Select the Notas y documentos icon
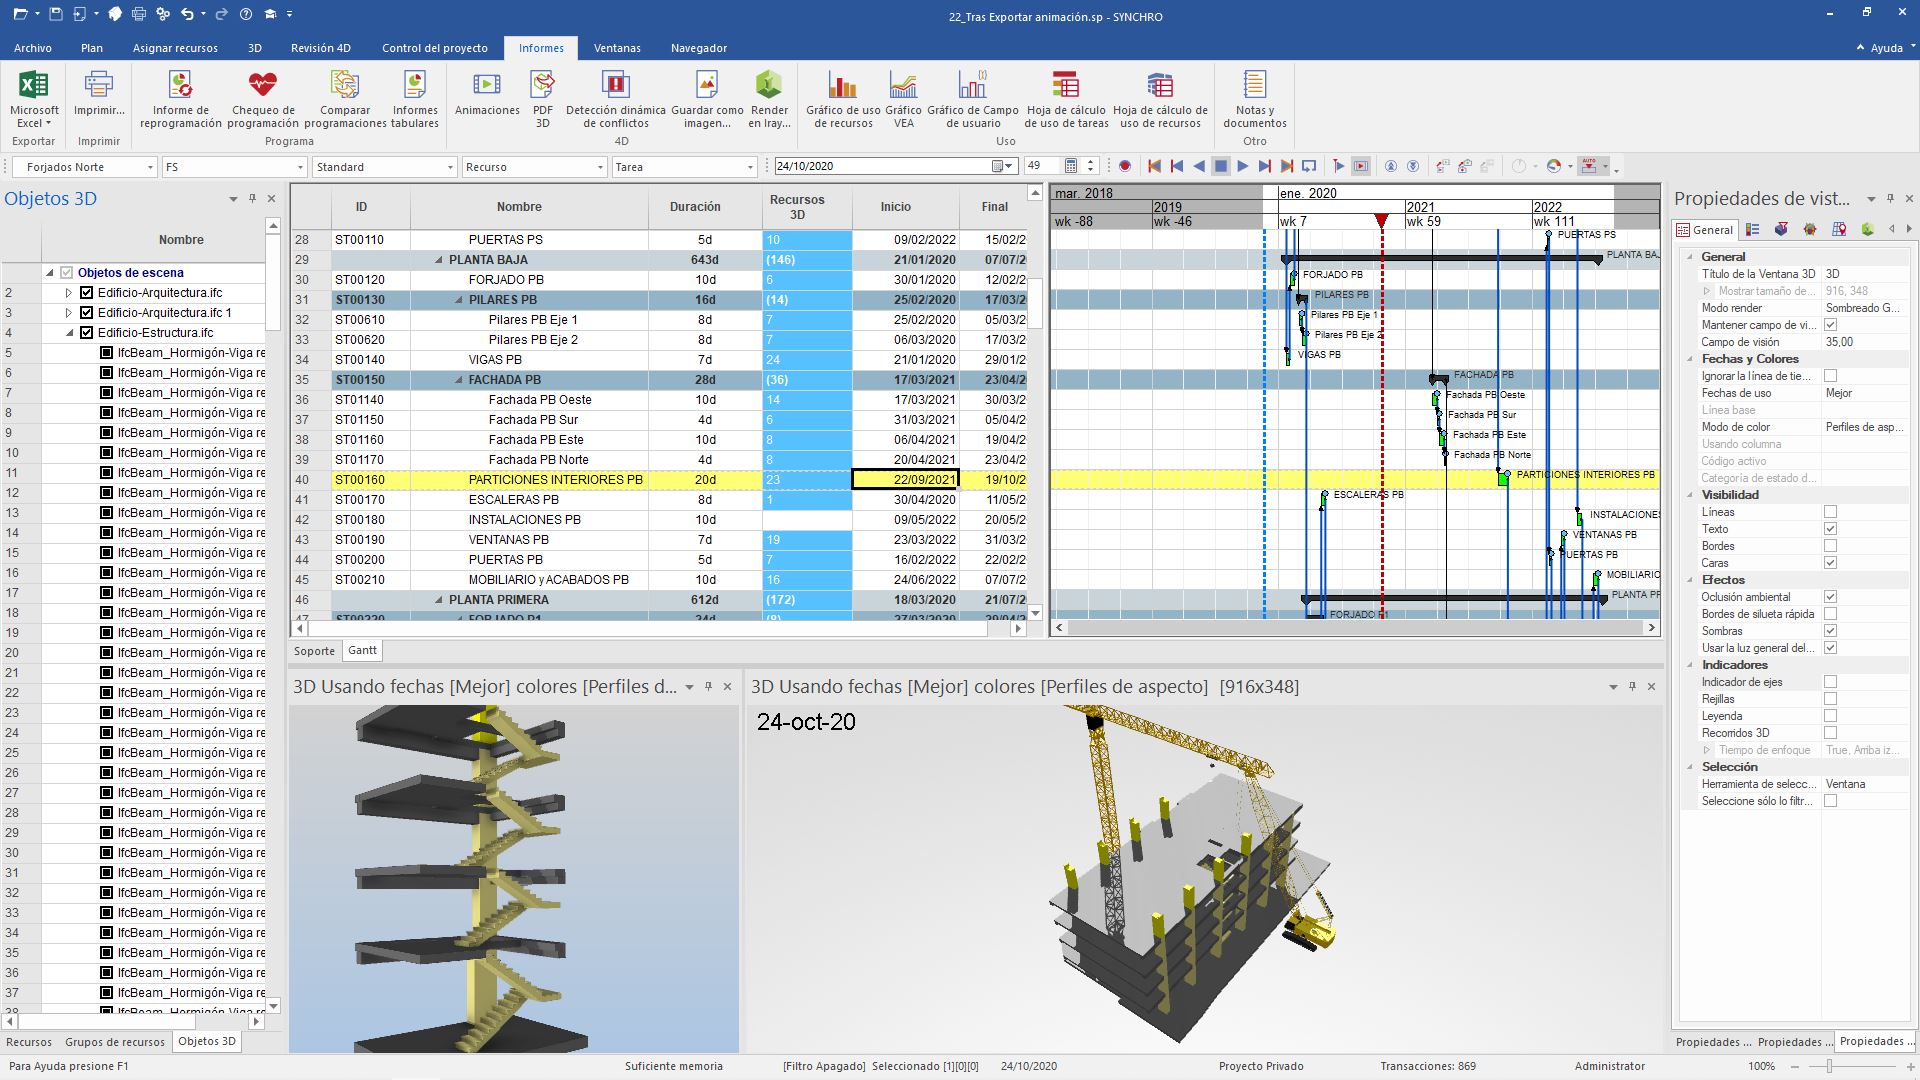Screen dimensions: 1920x1080 pyautogui.click(x=1254, y=95)
